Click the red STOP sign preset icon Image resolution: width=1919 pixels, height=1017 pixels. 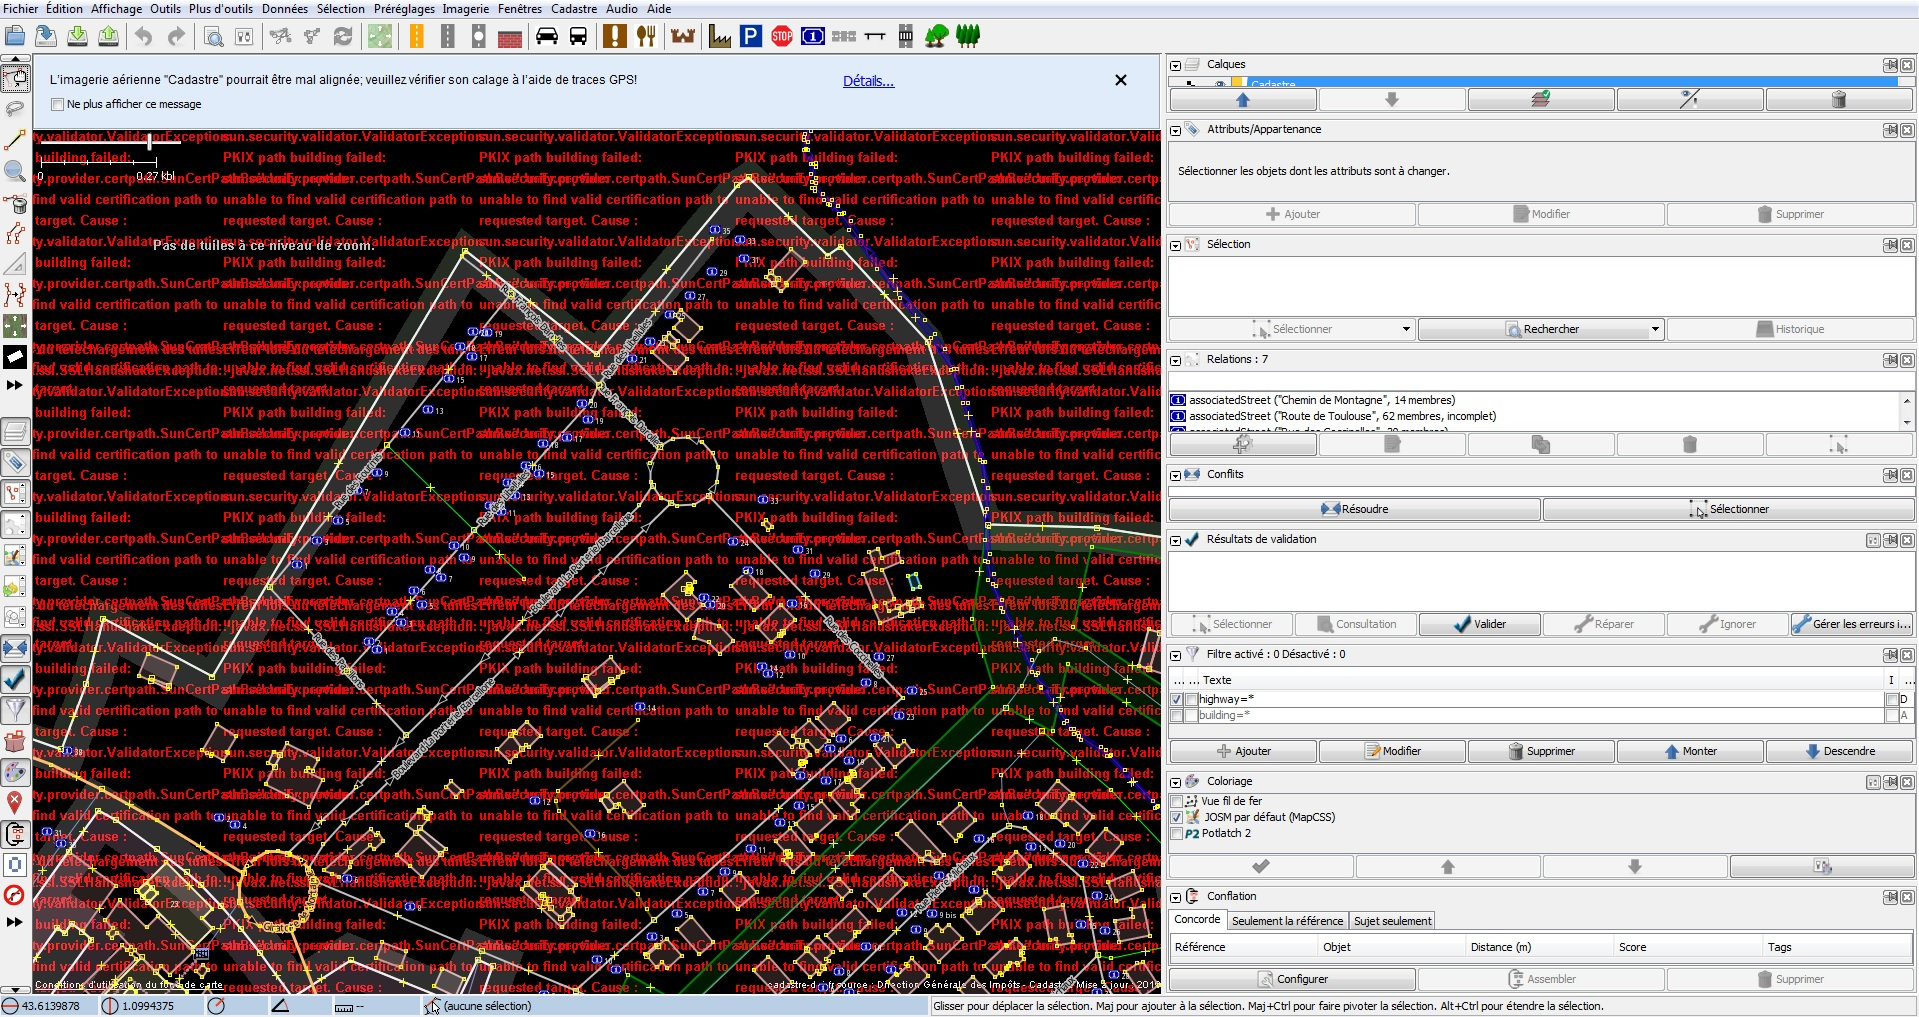coord(782,37)
